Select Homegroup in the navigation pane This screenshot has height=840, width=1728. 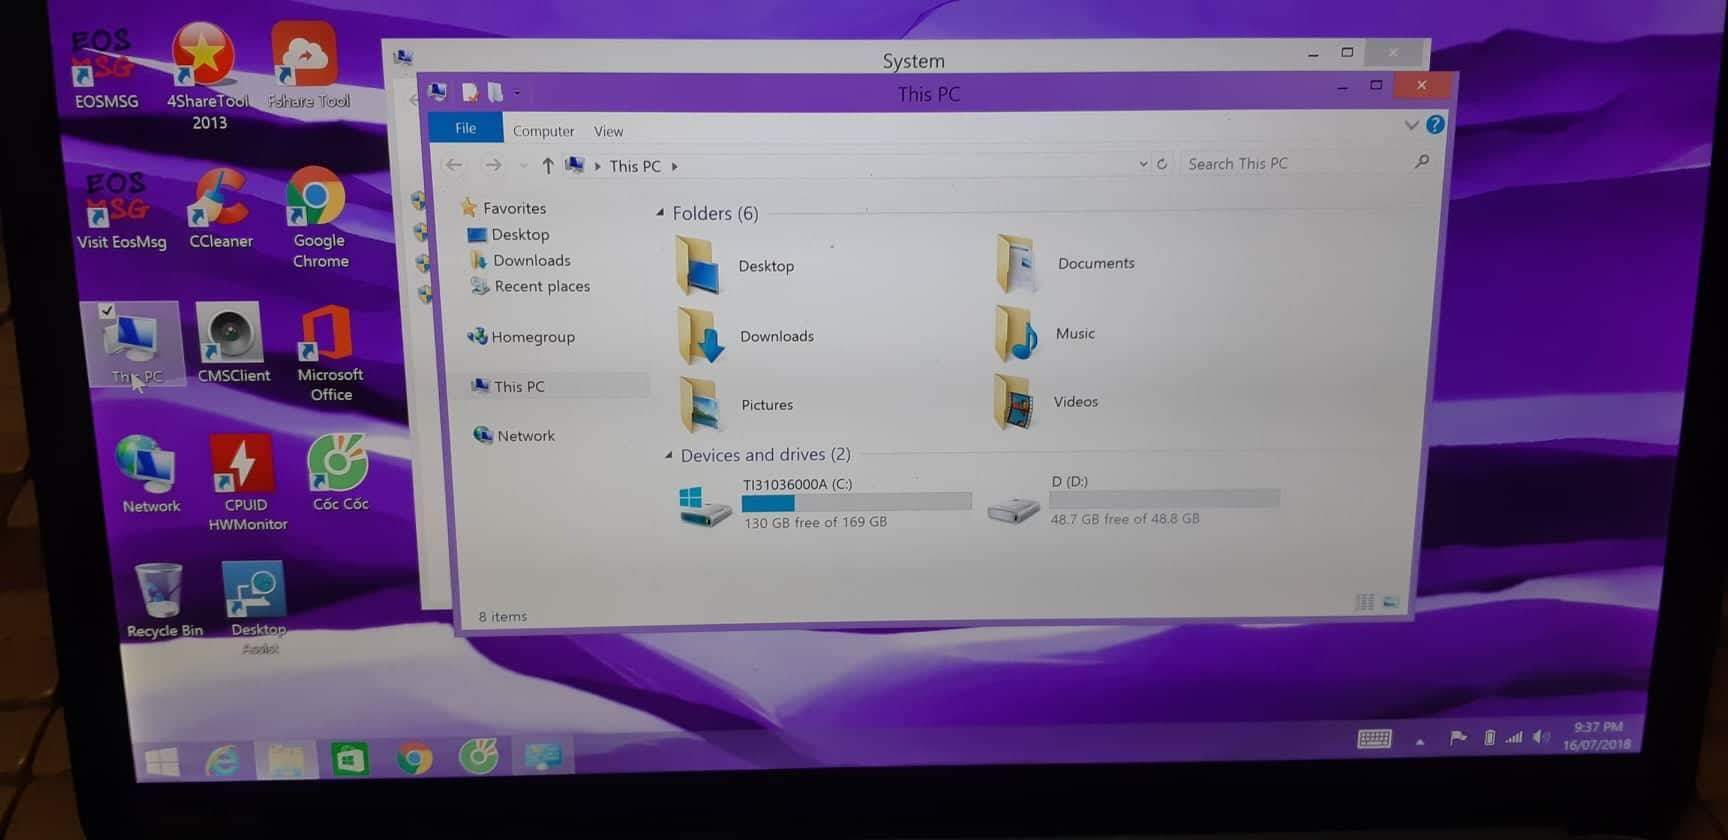531,337
